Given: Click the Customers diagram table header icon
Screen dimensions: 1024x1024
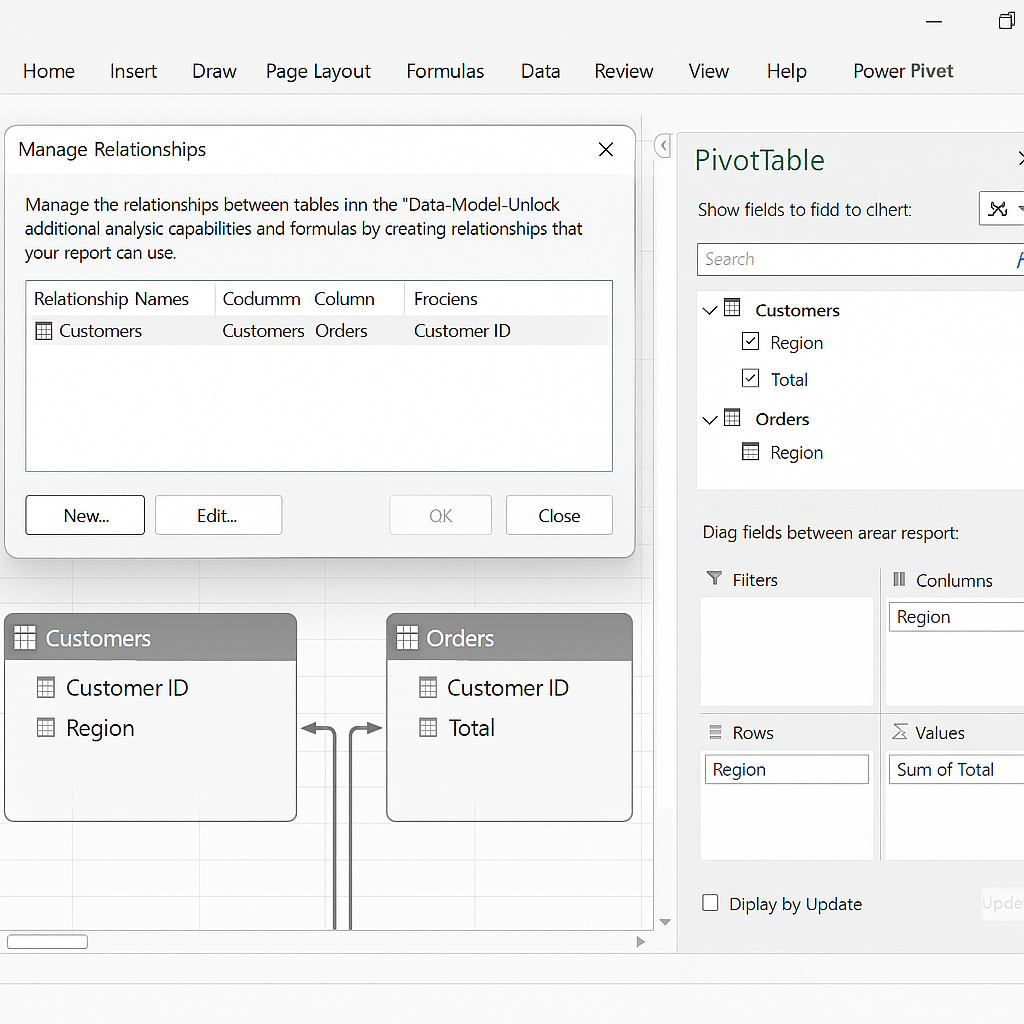Looking at the screenshot, I should point(25,637).
